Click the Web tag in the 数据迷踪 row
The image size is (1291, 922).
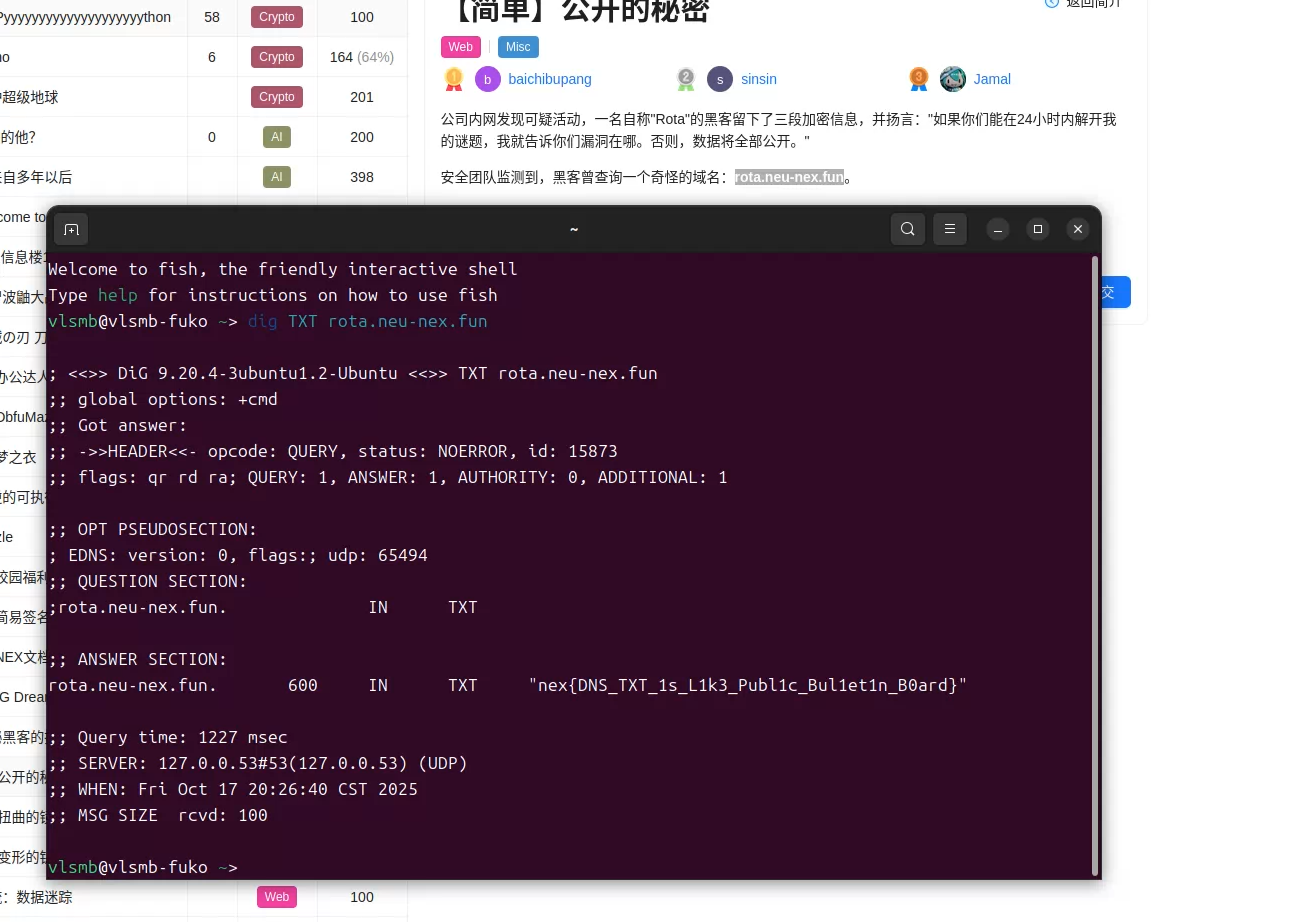pyautogui.click(x=277, y=897)
